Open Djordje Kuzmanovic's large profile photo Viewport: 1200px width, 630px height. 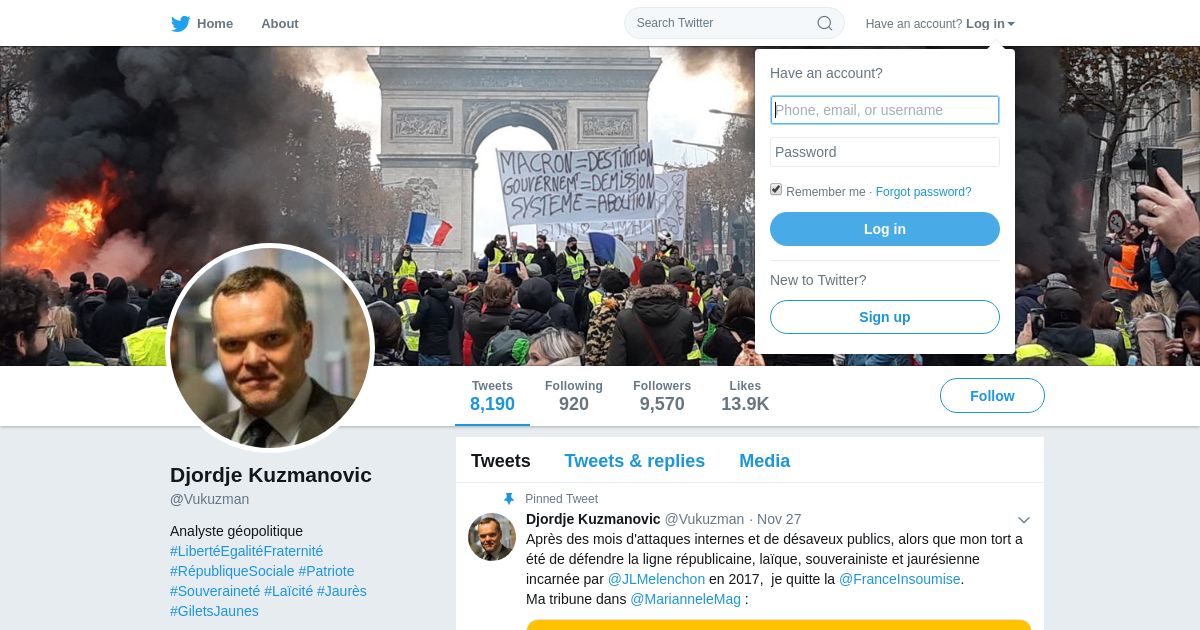(x=270, y=348)
